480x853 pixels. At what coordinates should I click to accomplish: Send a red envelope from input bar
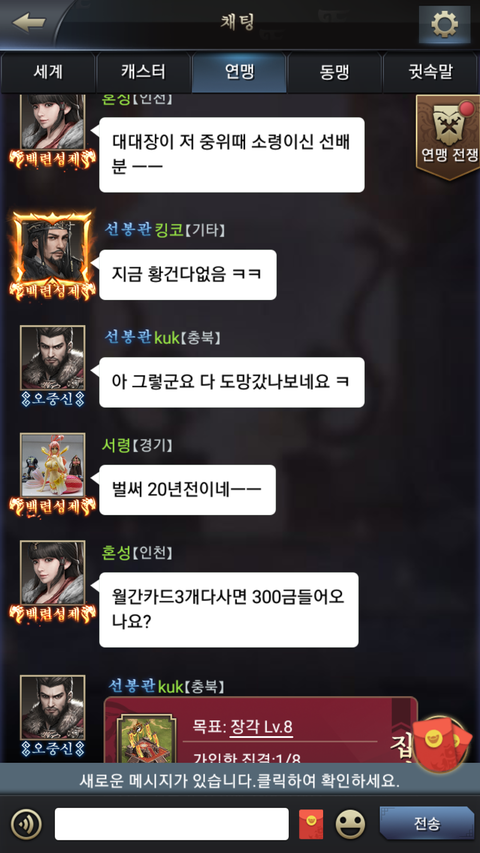coord(311,824)
